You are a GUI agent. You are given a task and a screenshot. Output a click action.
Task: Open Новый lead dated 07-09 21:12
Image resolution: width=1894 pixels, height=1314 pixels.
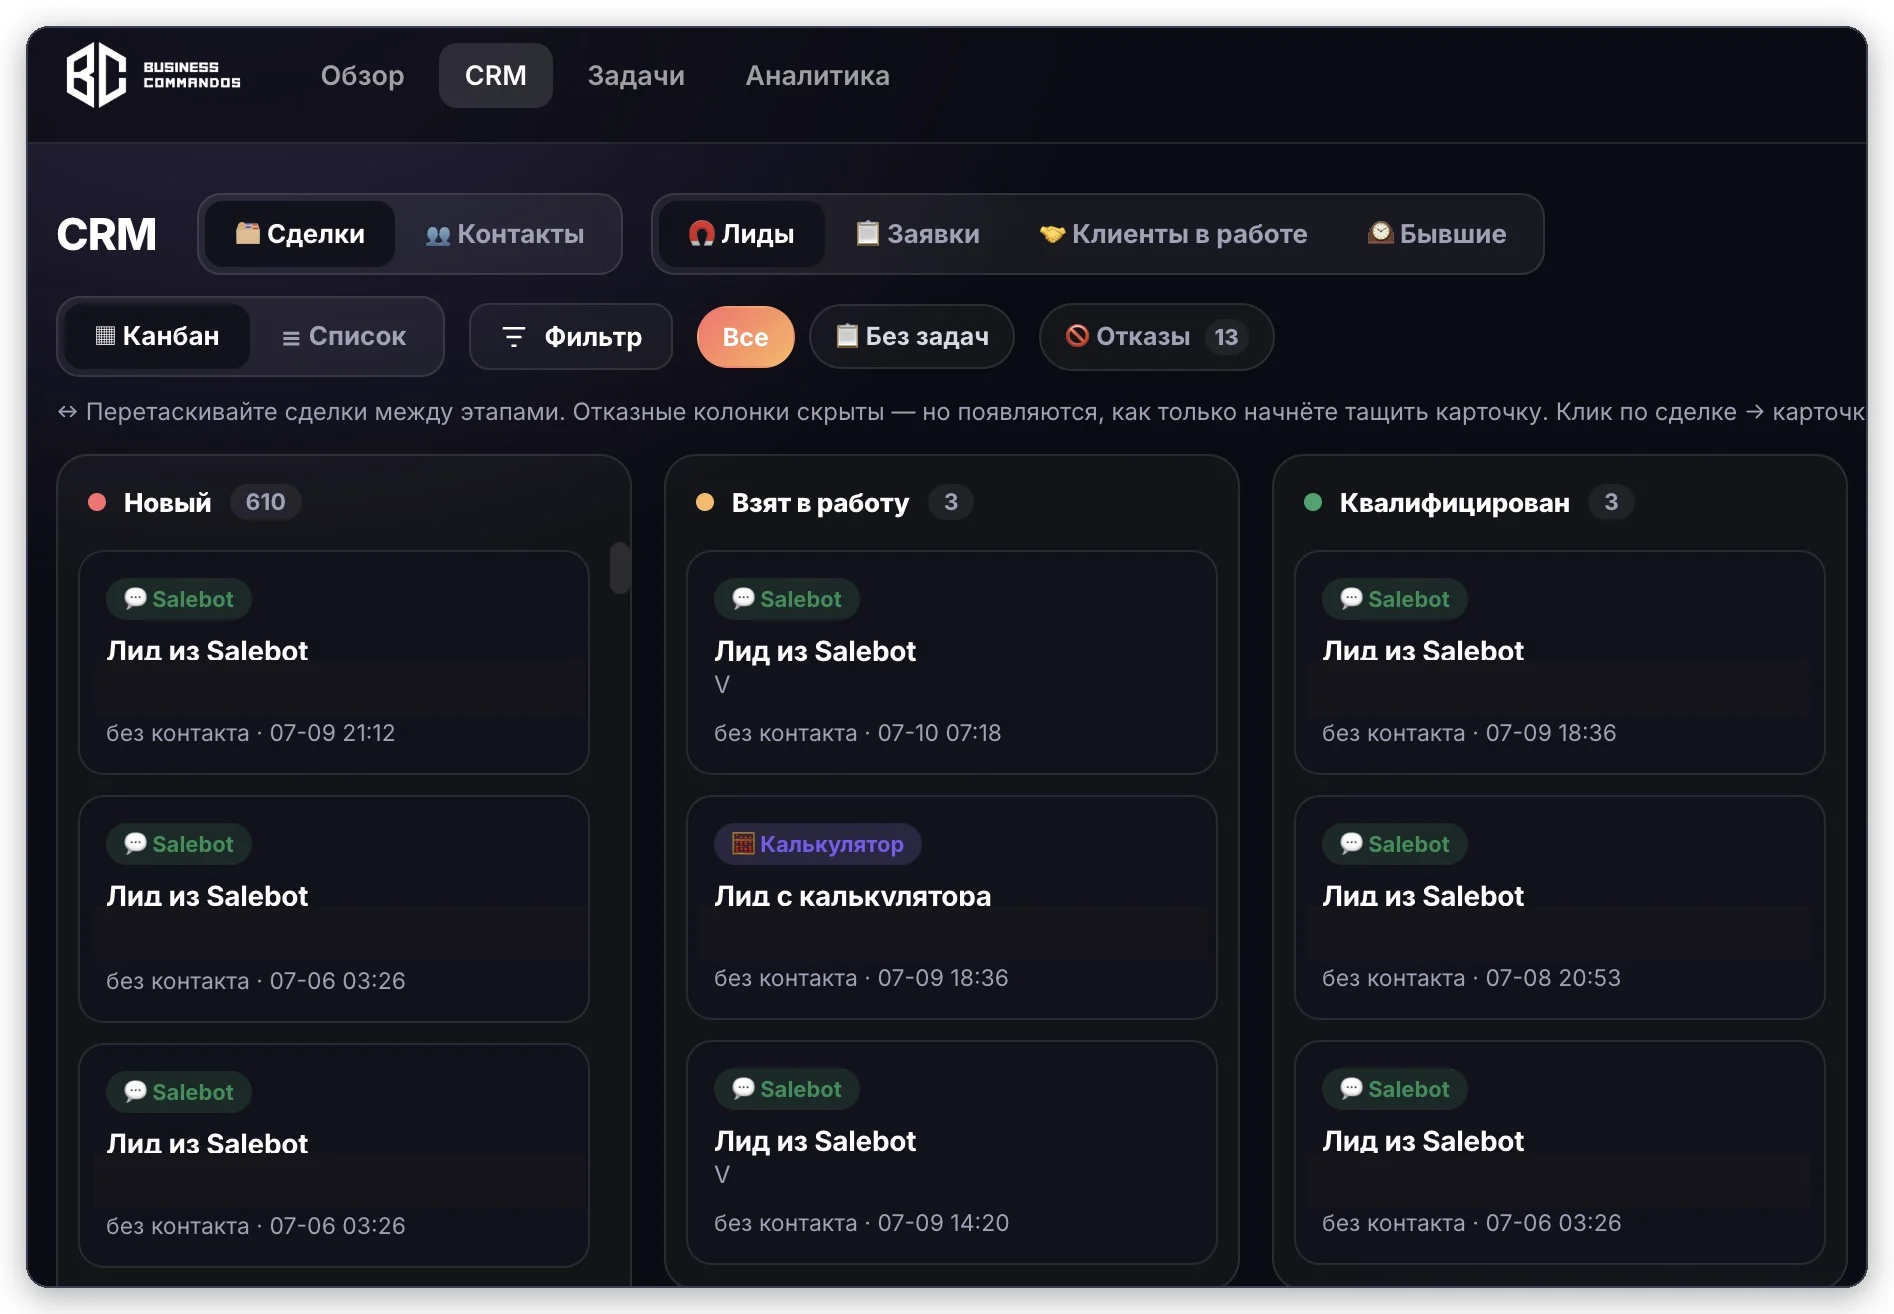pyautogui.click(x=334, y=662)
